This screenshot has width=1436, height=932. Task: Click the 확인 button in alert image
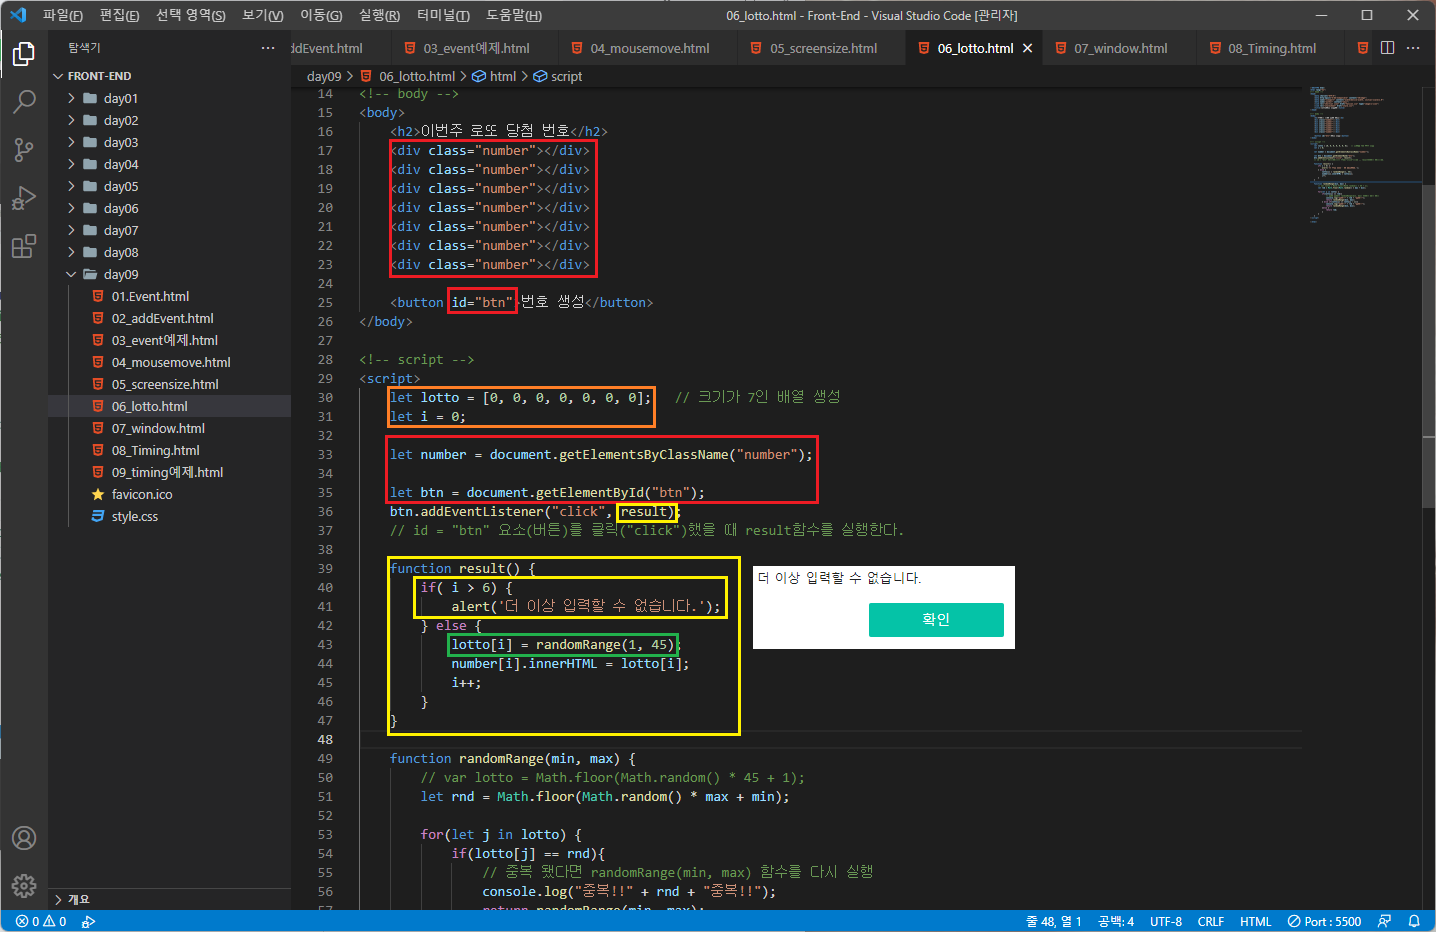[x=936, y=620]
